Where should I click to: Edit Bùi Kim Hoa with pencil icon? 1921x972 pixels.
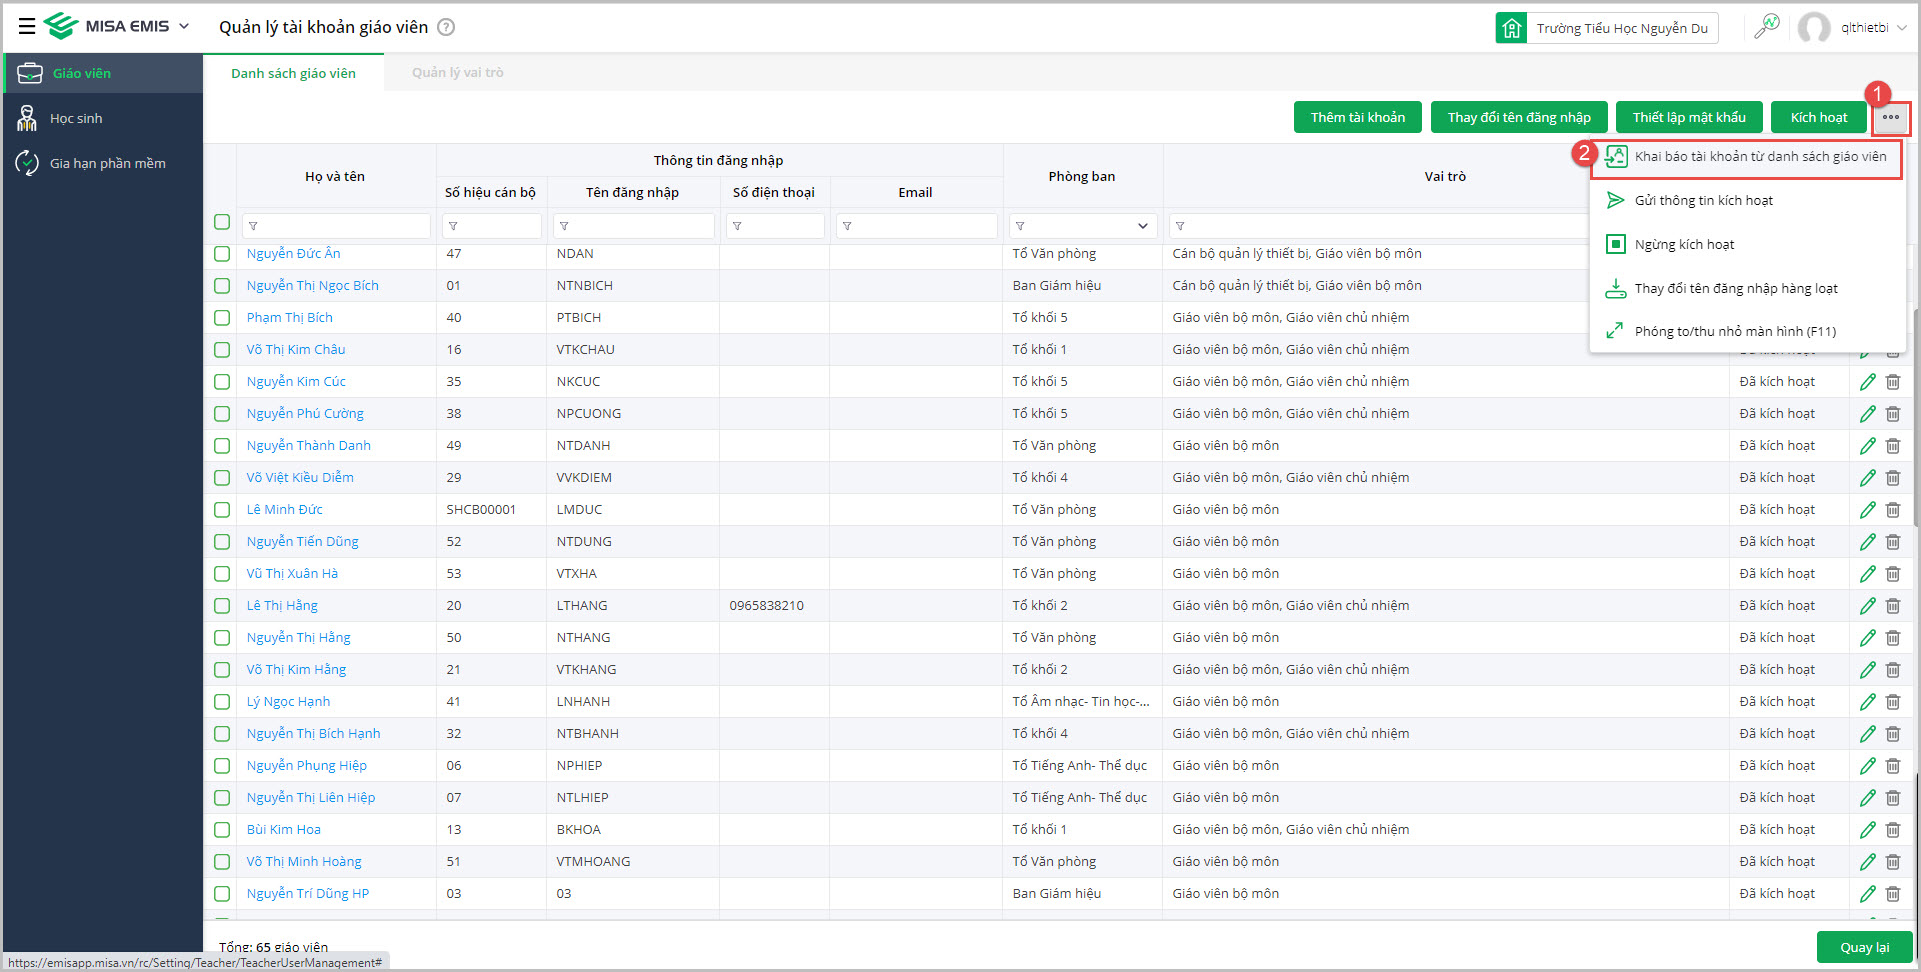click(1867, 830)
